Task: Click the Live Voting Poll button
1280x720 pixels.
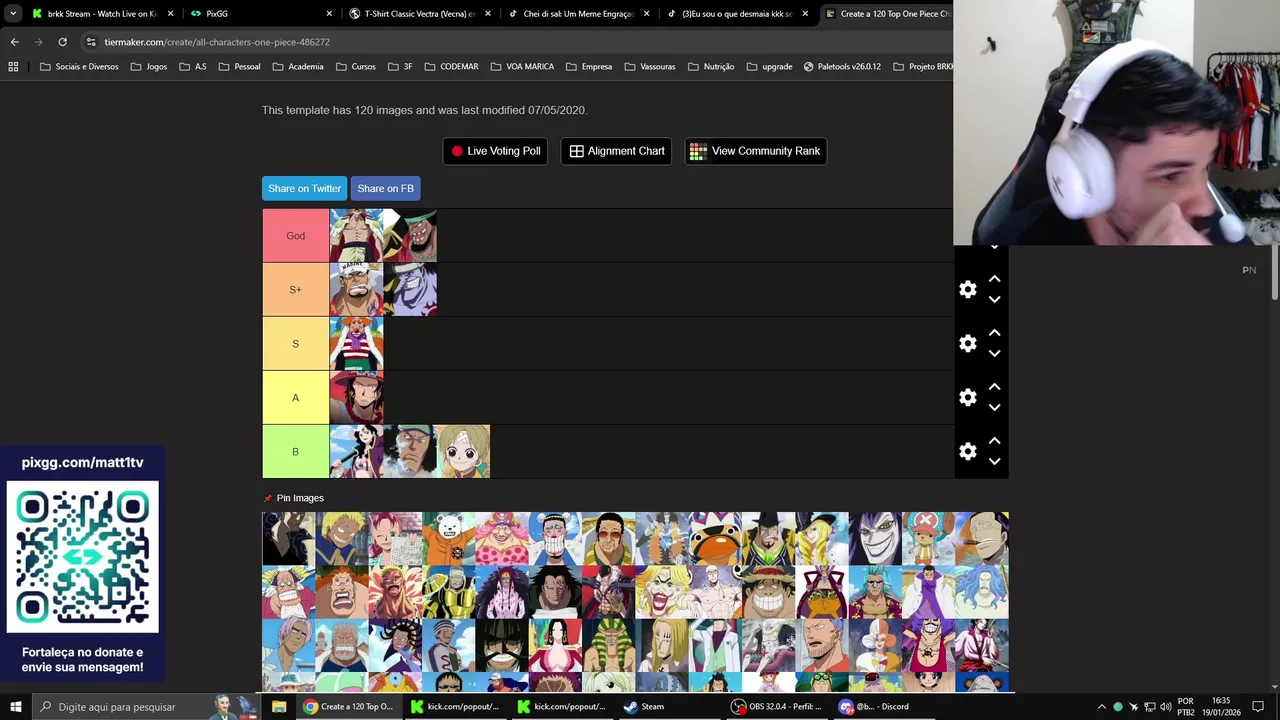Action: [x=495, y=151]
